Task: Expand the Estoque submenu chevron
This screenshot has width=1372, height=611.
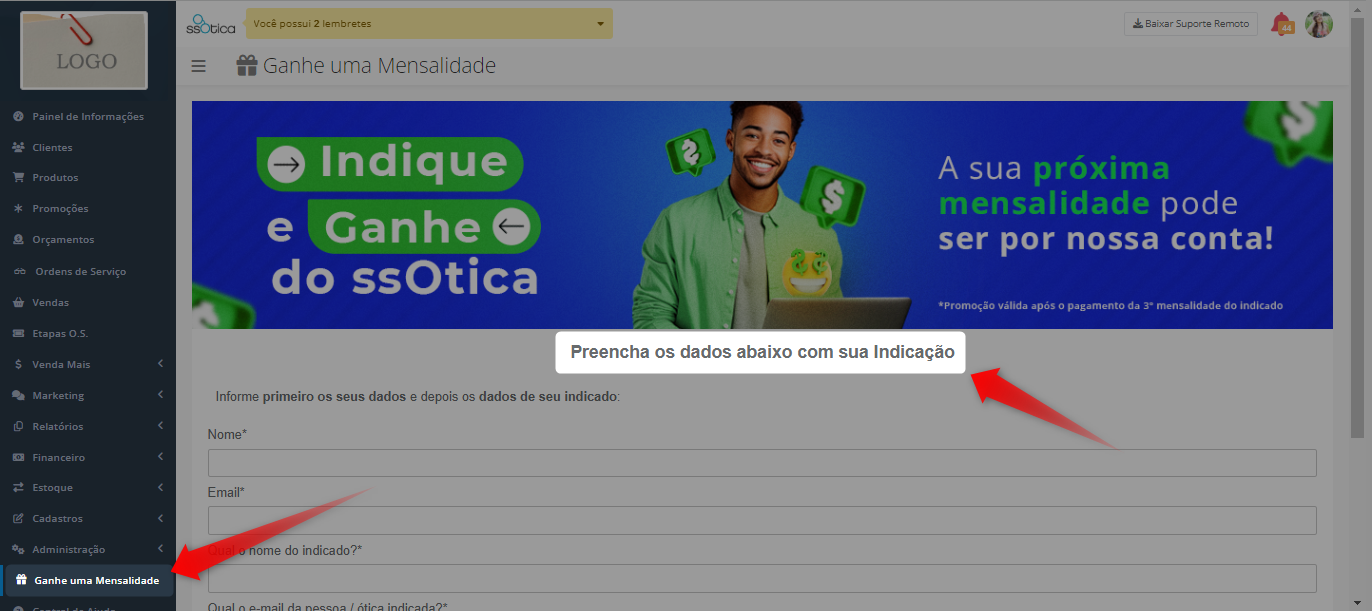Action: [161, 487]
